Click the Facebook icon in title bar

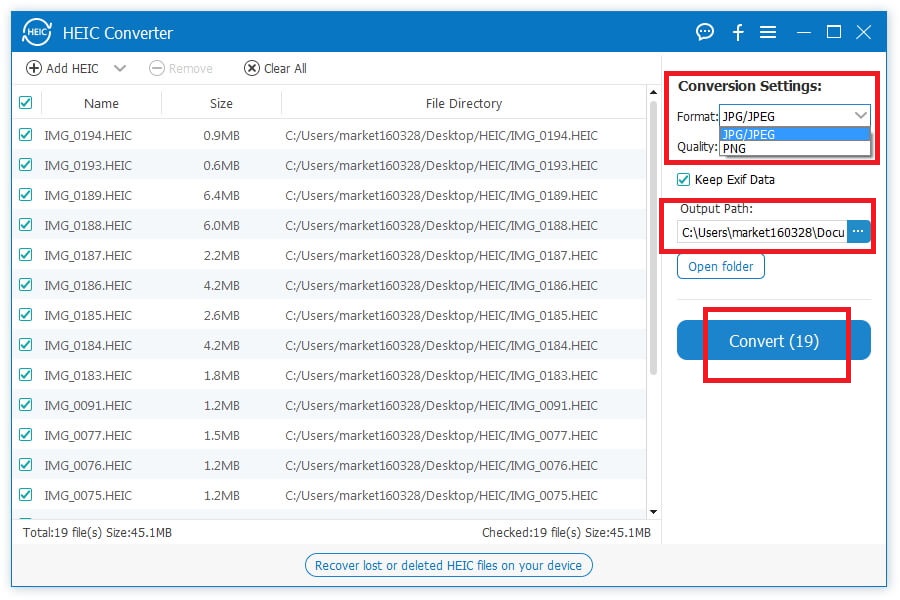pos(738,32)
